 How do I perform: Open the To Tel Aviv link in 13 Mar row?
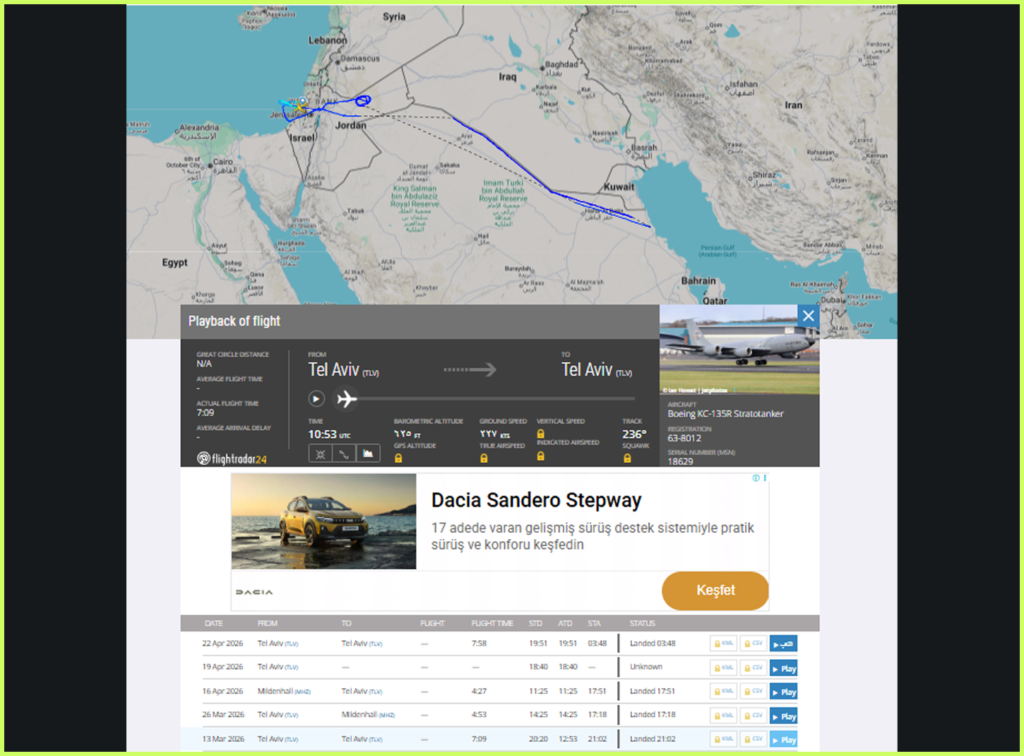(362, 739)
